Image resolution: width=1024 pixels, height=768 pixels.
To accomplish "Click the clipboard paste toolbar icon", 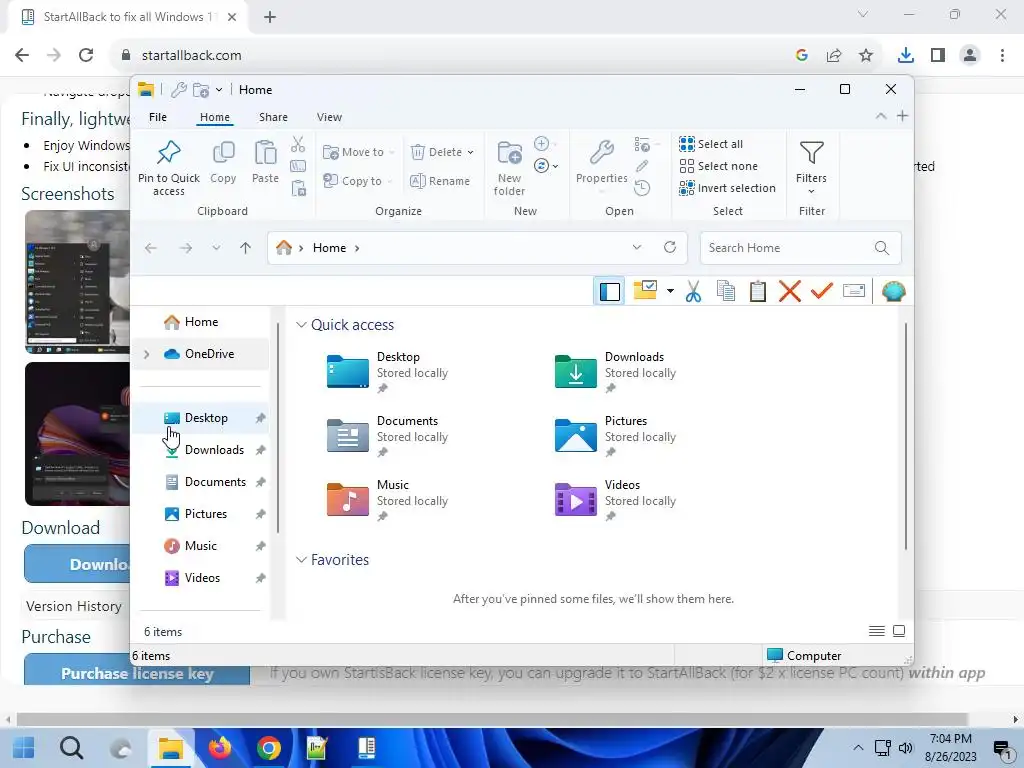I will click(758, 291).
